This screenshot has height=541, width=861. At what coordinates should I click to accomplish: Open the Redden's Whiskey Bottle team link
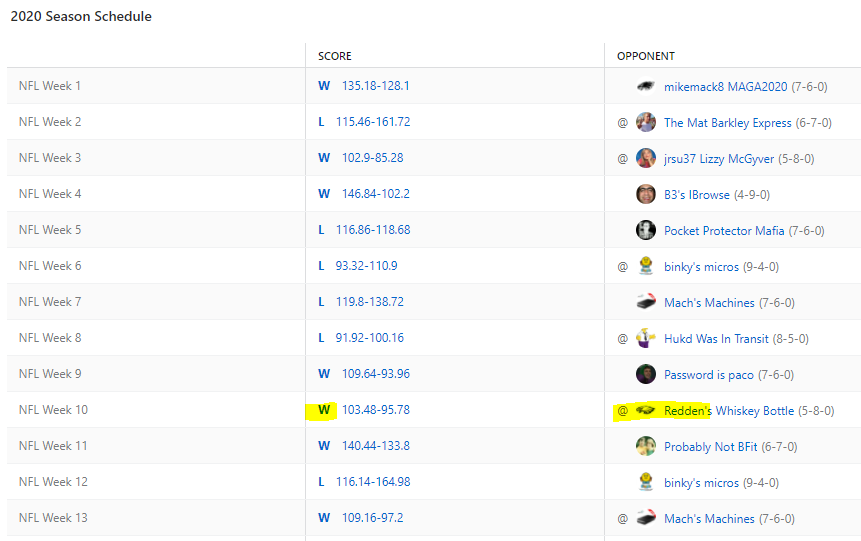pyautogui.click(x=728, y=411)
